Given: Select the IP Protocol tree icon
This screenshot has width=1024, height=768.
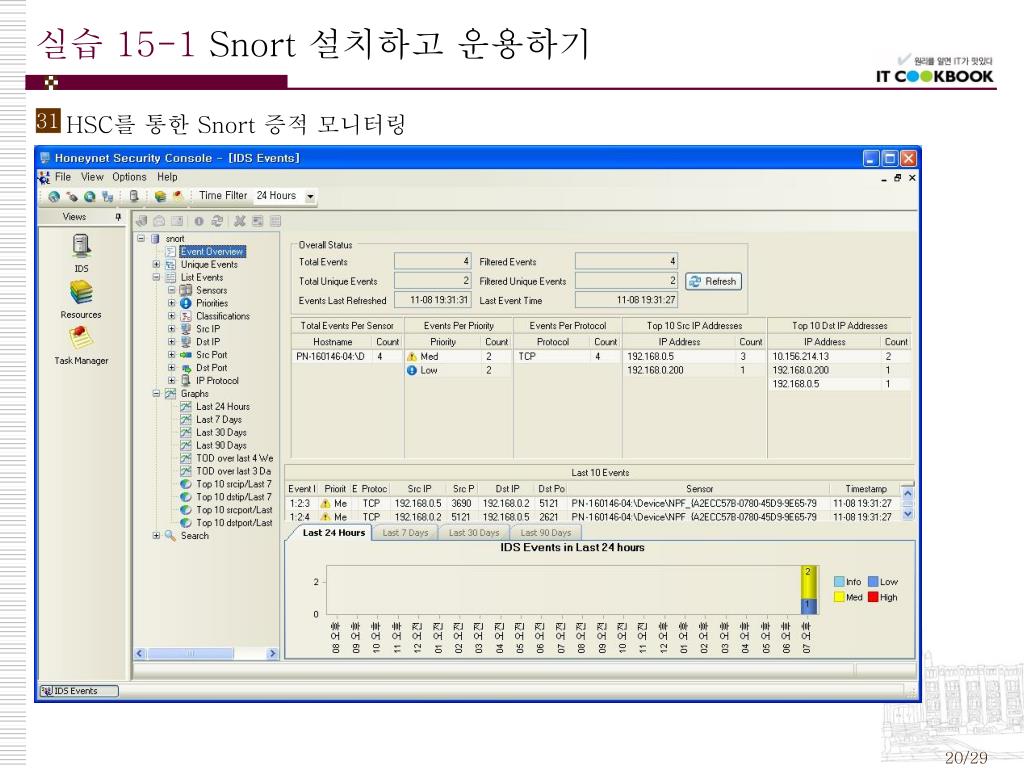Looking at the screenshot, I should click(x=185, y=381).
